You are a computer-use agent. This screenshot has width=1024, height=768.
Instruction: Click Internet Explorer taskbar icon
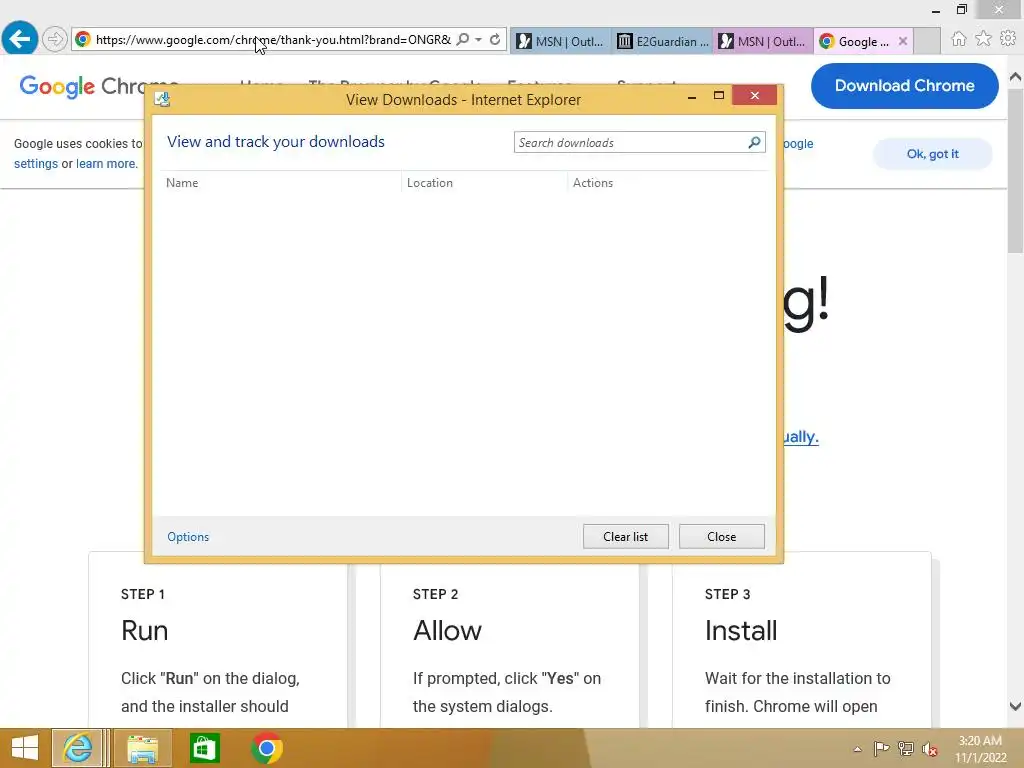[x=78, y=748]
